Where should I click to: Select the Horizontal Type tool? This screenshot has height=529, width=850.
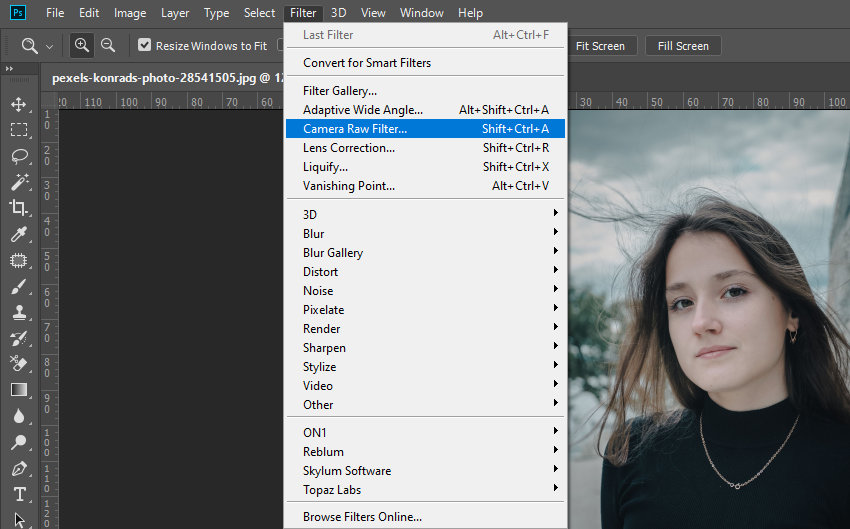click(19, 494)
